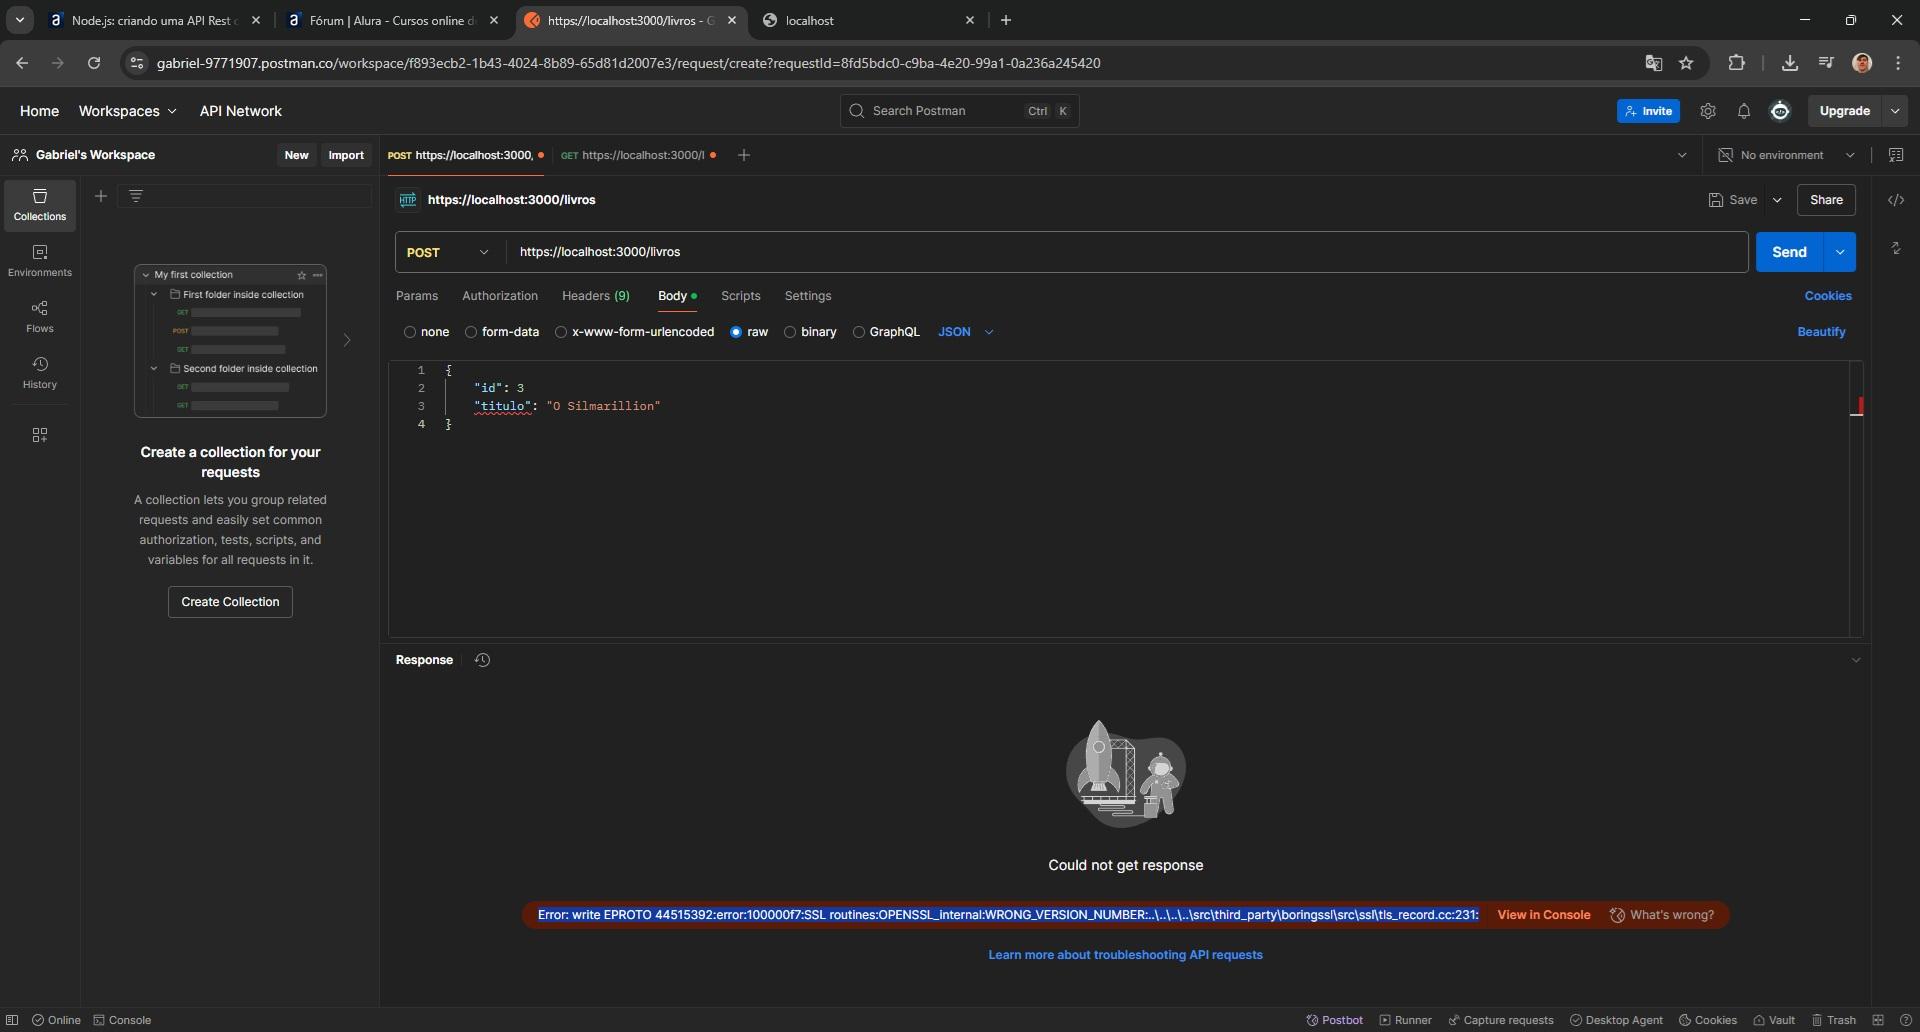Viewport: 1920px width, 1032px height.
Task: Switch to the Params tab
Action: 417,296
